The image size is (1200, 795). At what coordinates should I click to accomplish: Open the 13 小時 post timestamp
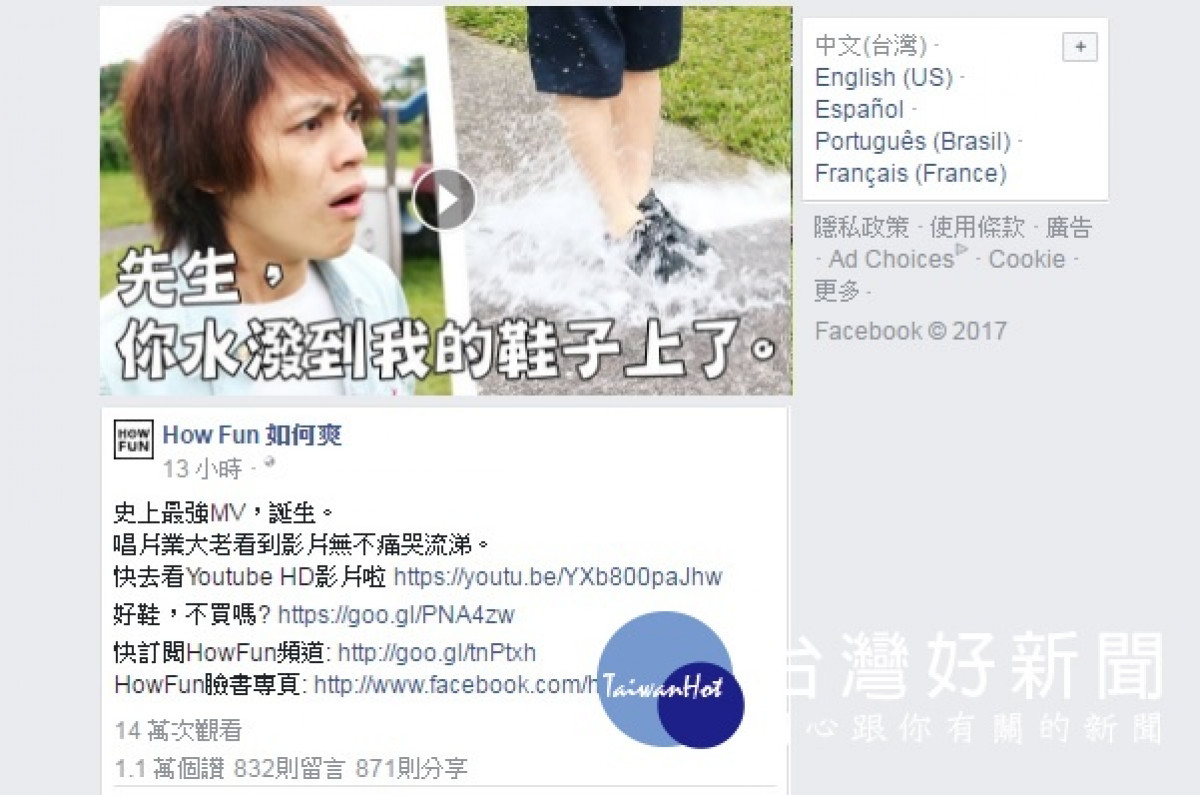pyautogui.click(x=202, y=468)
